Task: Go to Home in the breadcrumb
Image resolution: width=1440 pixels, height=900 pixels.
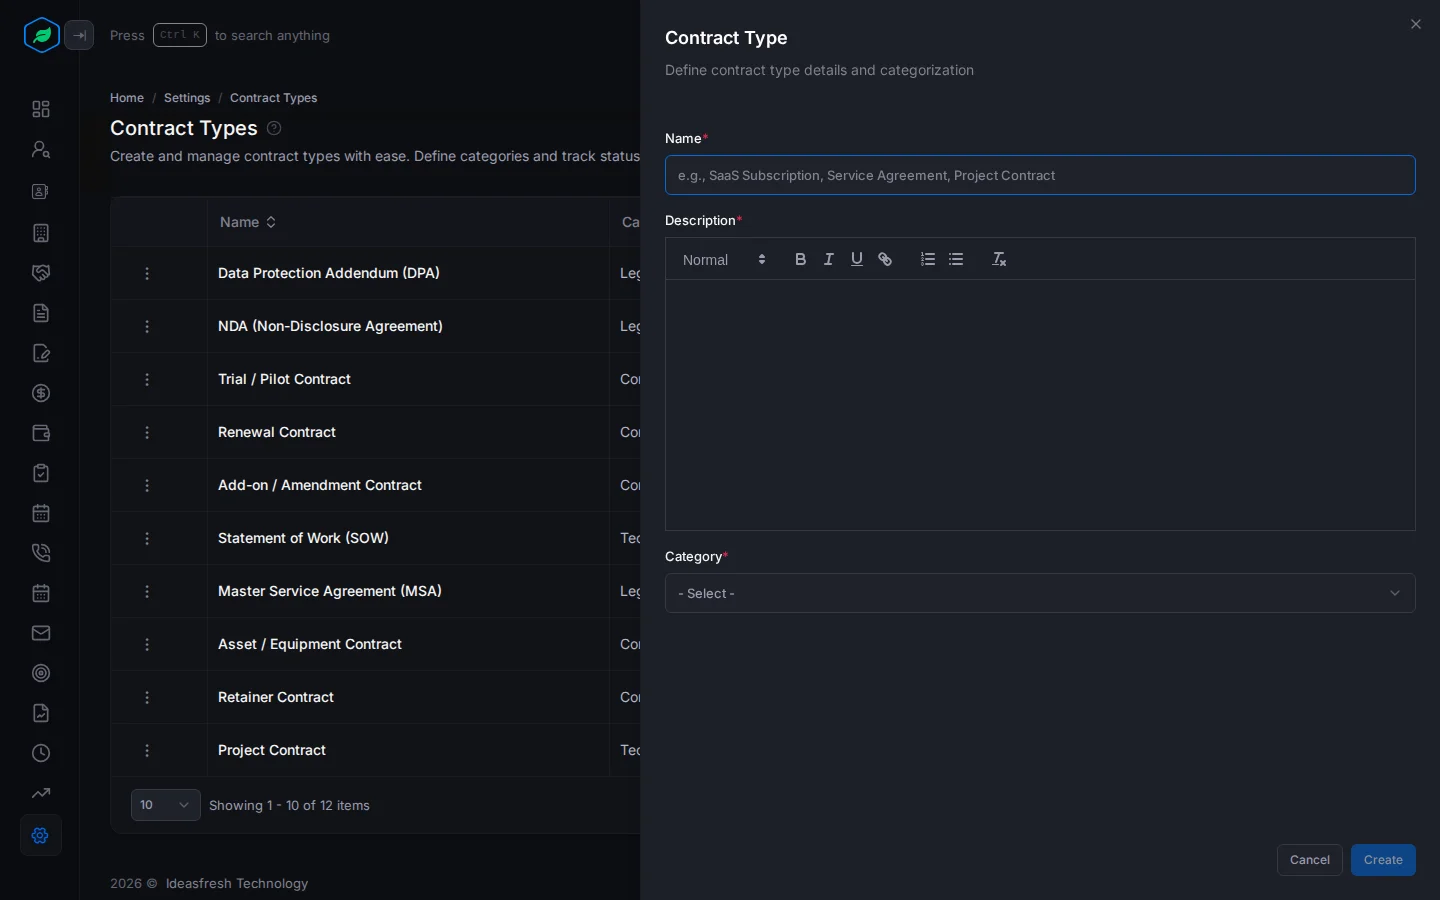Action: click(127, 98)
